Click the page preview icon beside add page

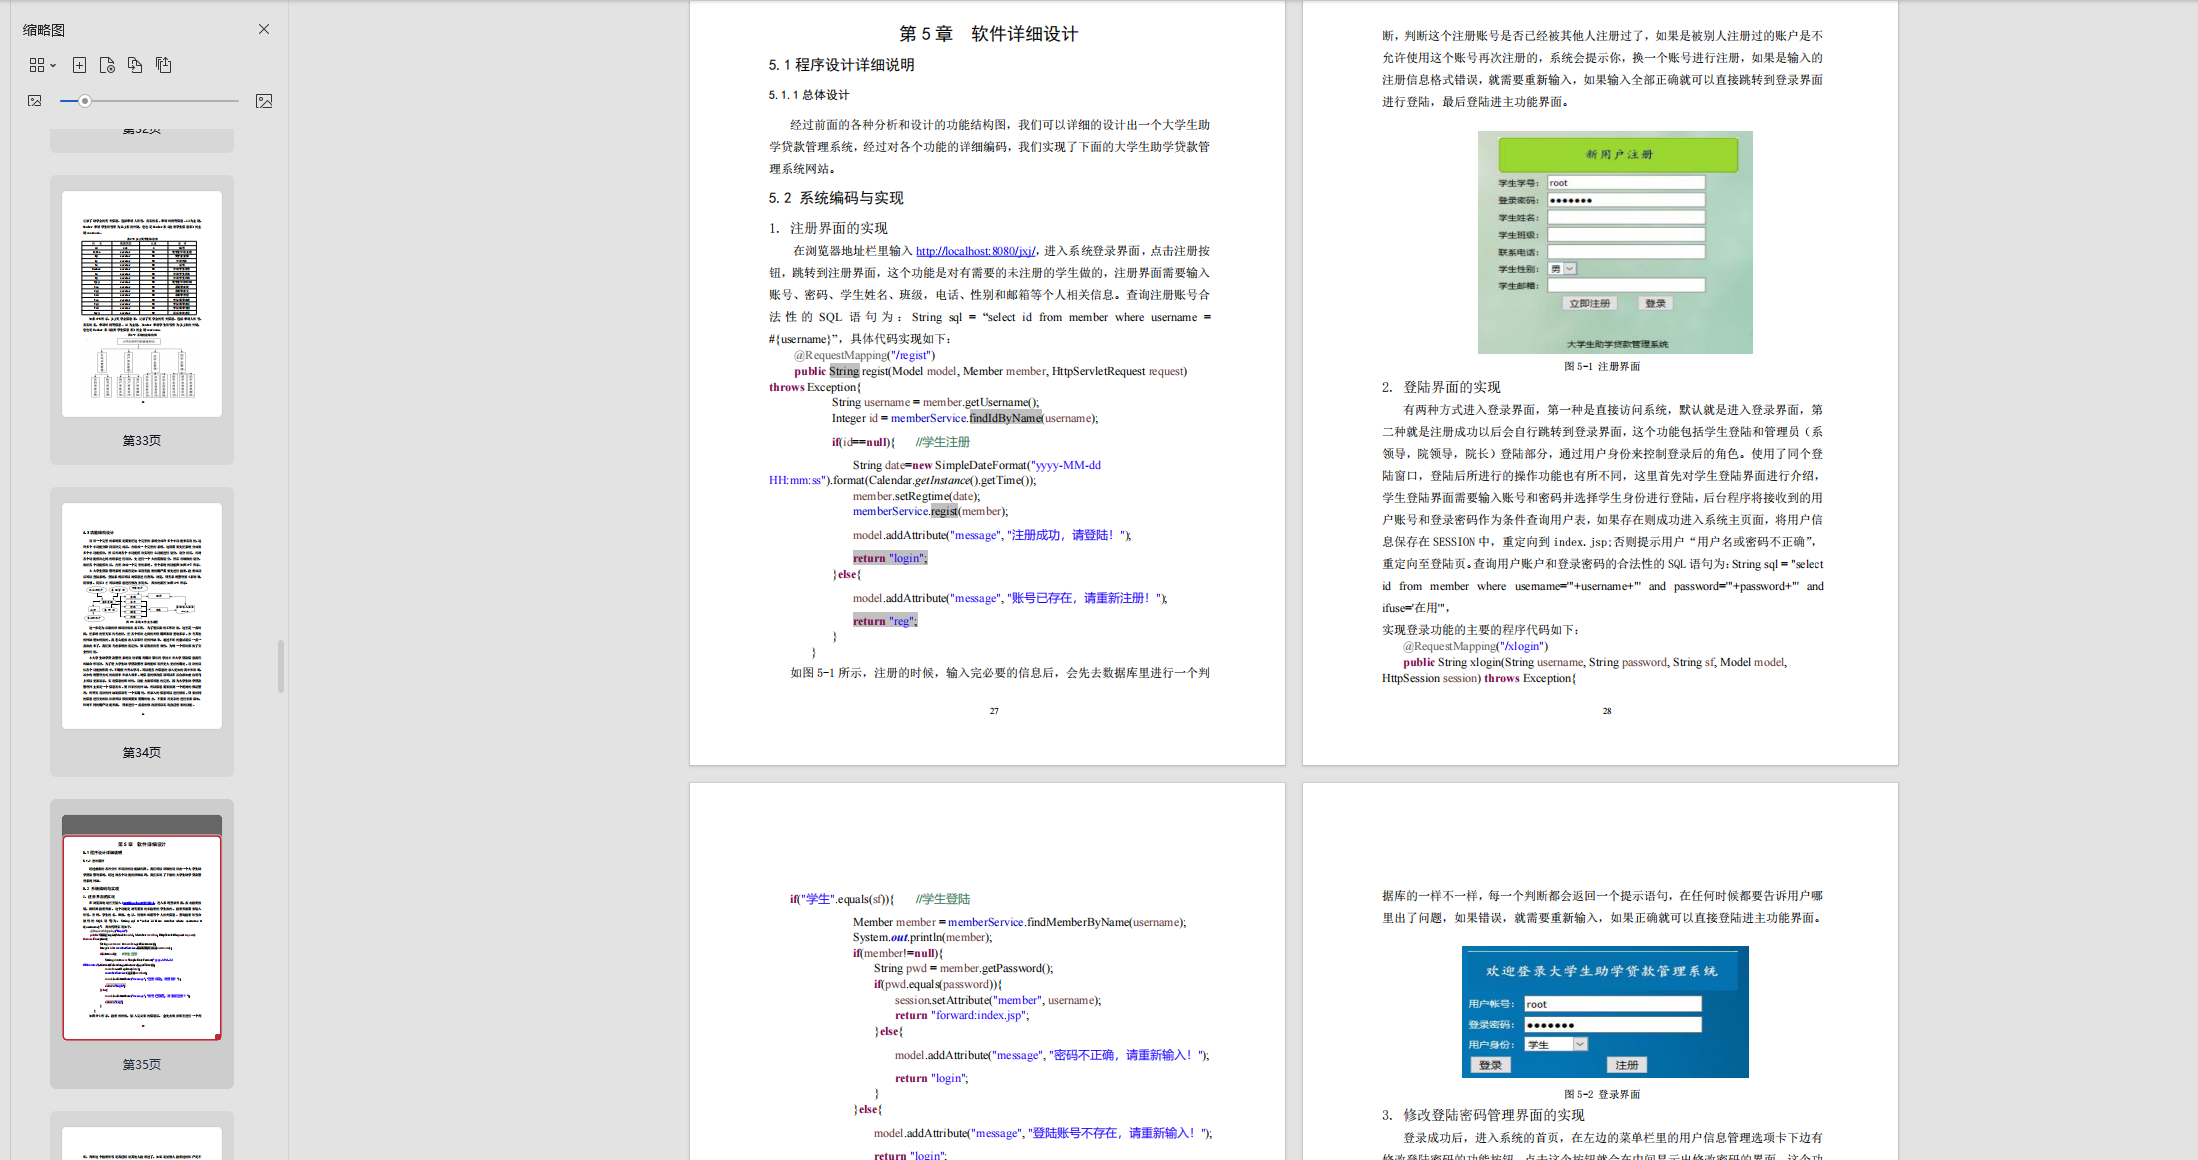point(107,65)
